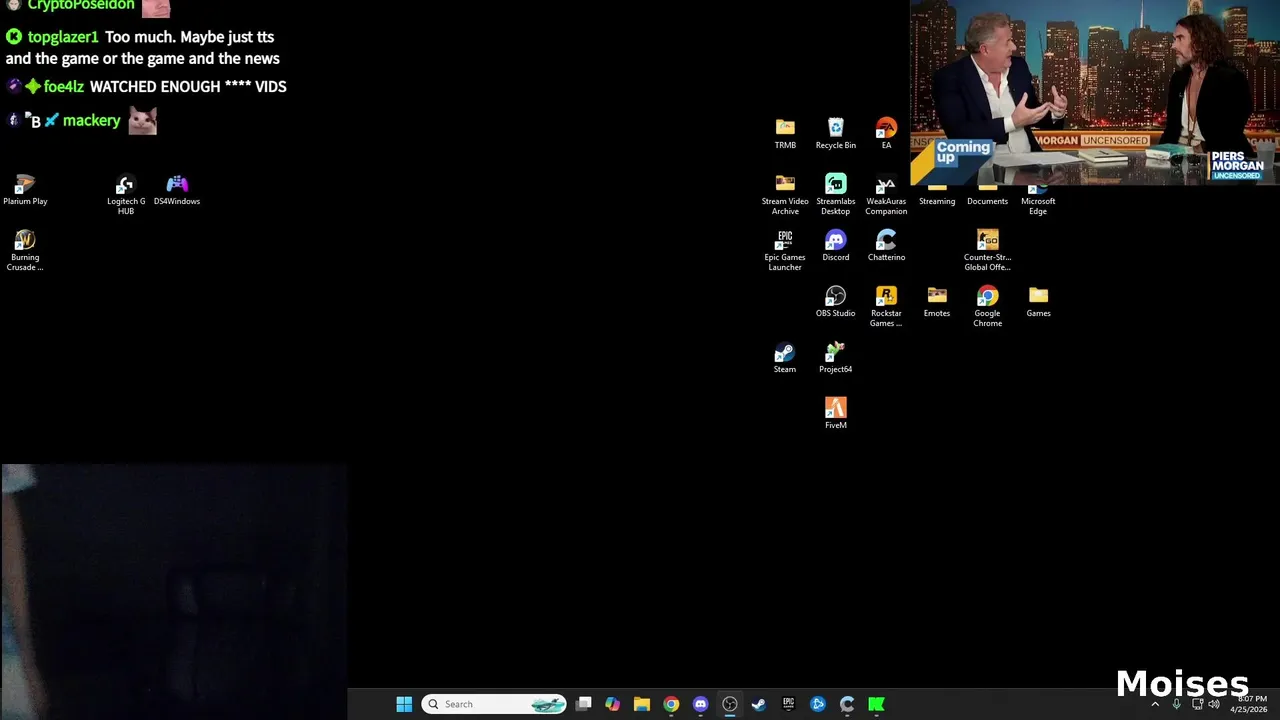Open Plarium Play shortcut
The width and height of the screenshot is (1280, 720).
click(25, 189)
